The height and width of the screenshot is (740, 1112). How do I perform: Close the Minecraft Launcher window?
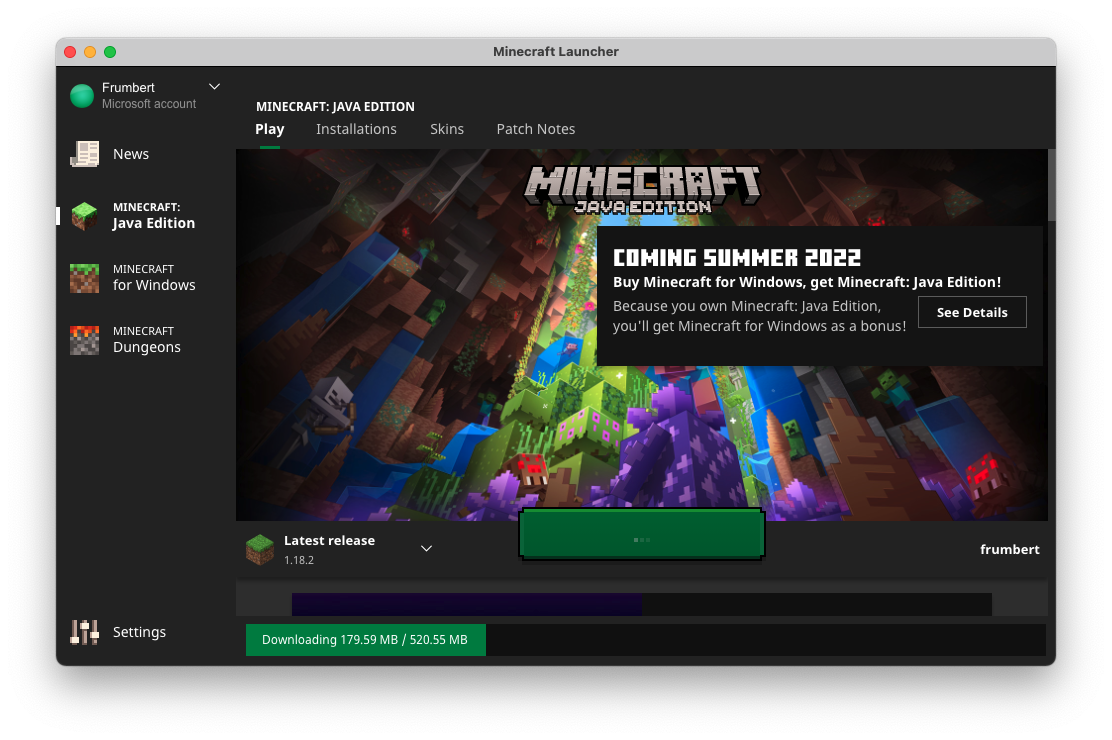coord(70,52)
